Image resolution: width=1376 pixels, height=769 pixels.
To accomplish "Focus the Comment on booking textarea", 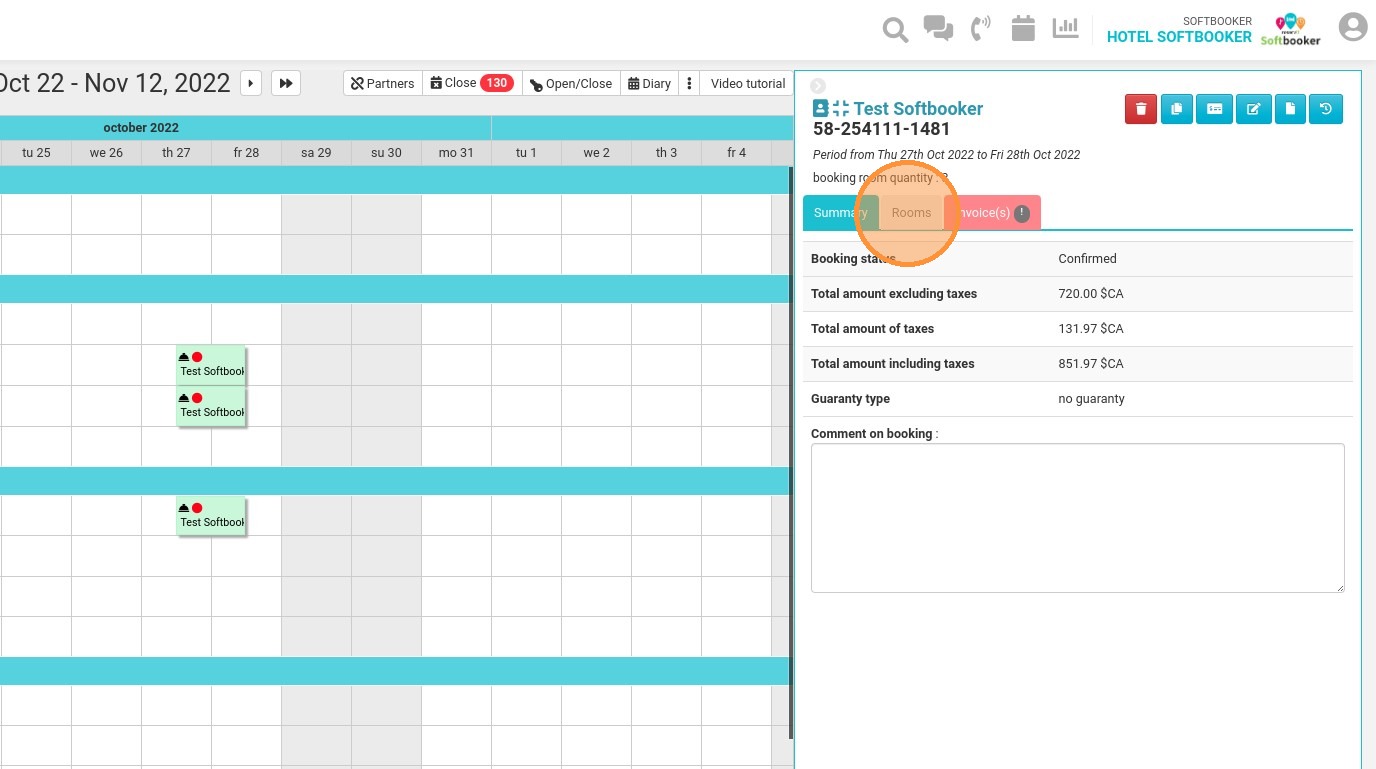I will [x=1077, y=518].
